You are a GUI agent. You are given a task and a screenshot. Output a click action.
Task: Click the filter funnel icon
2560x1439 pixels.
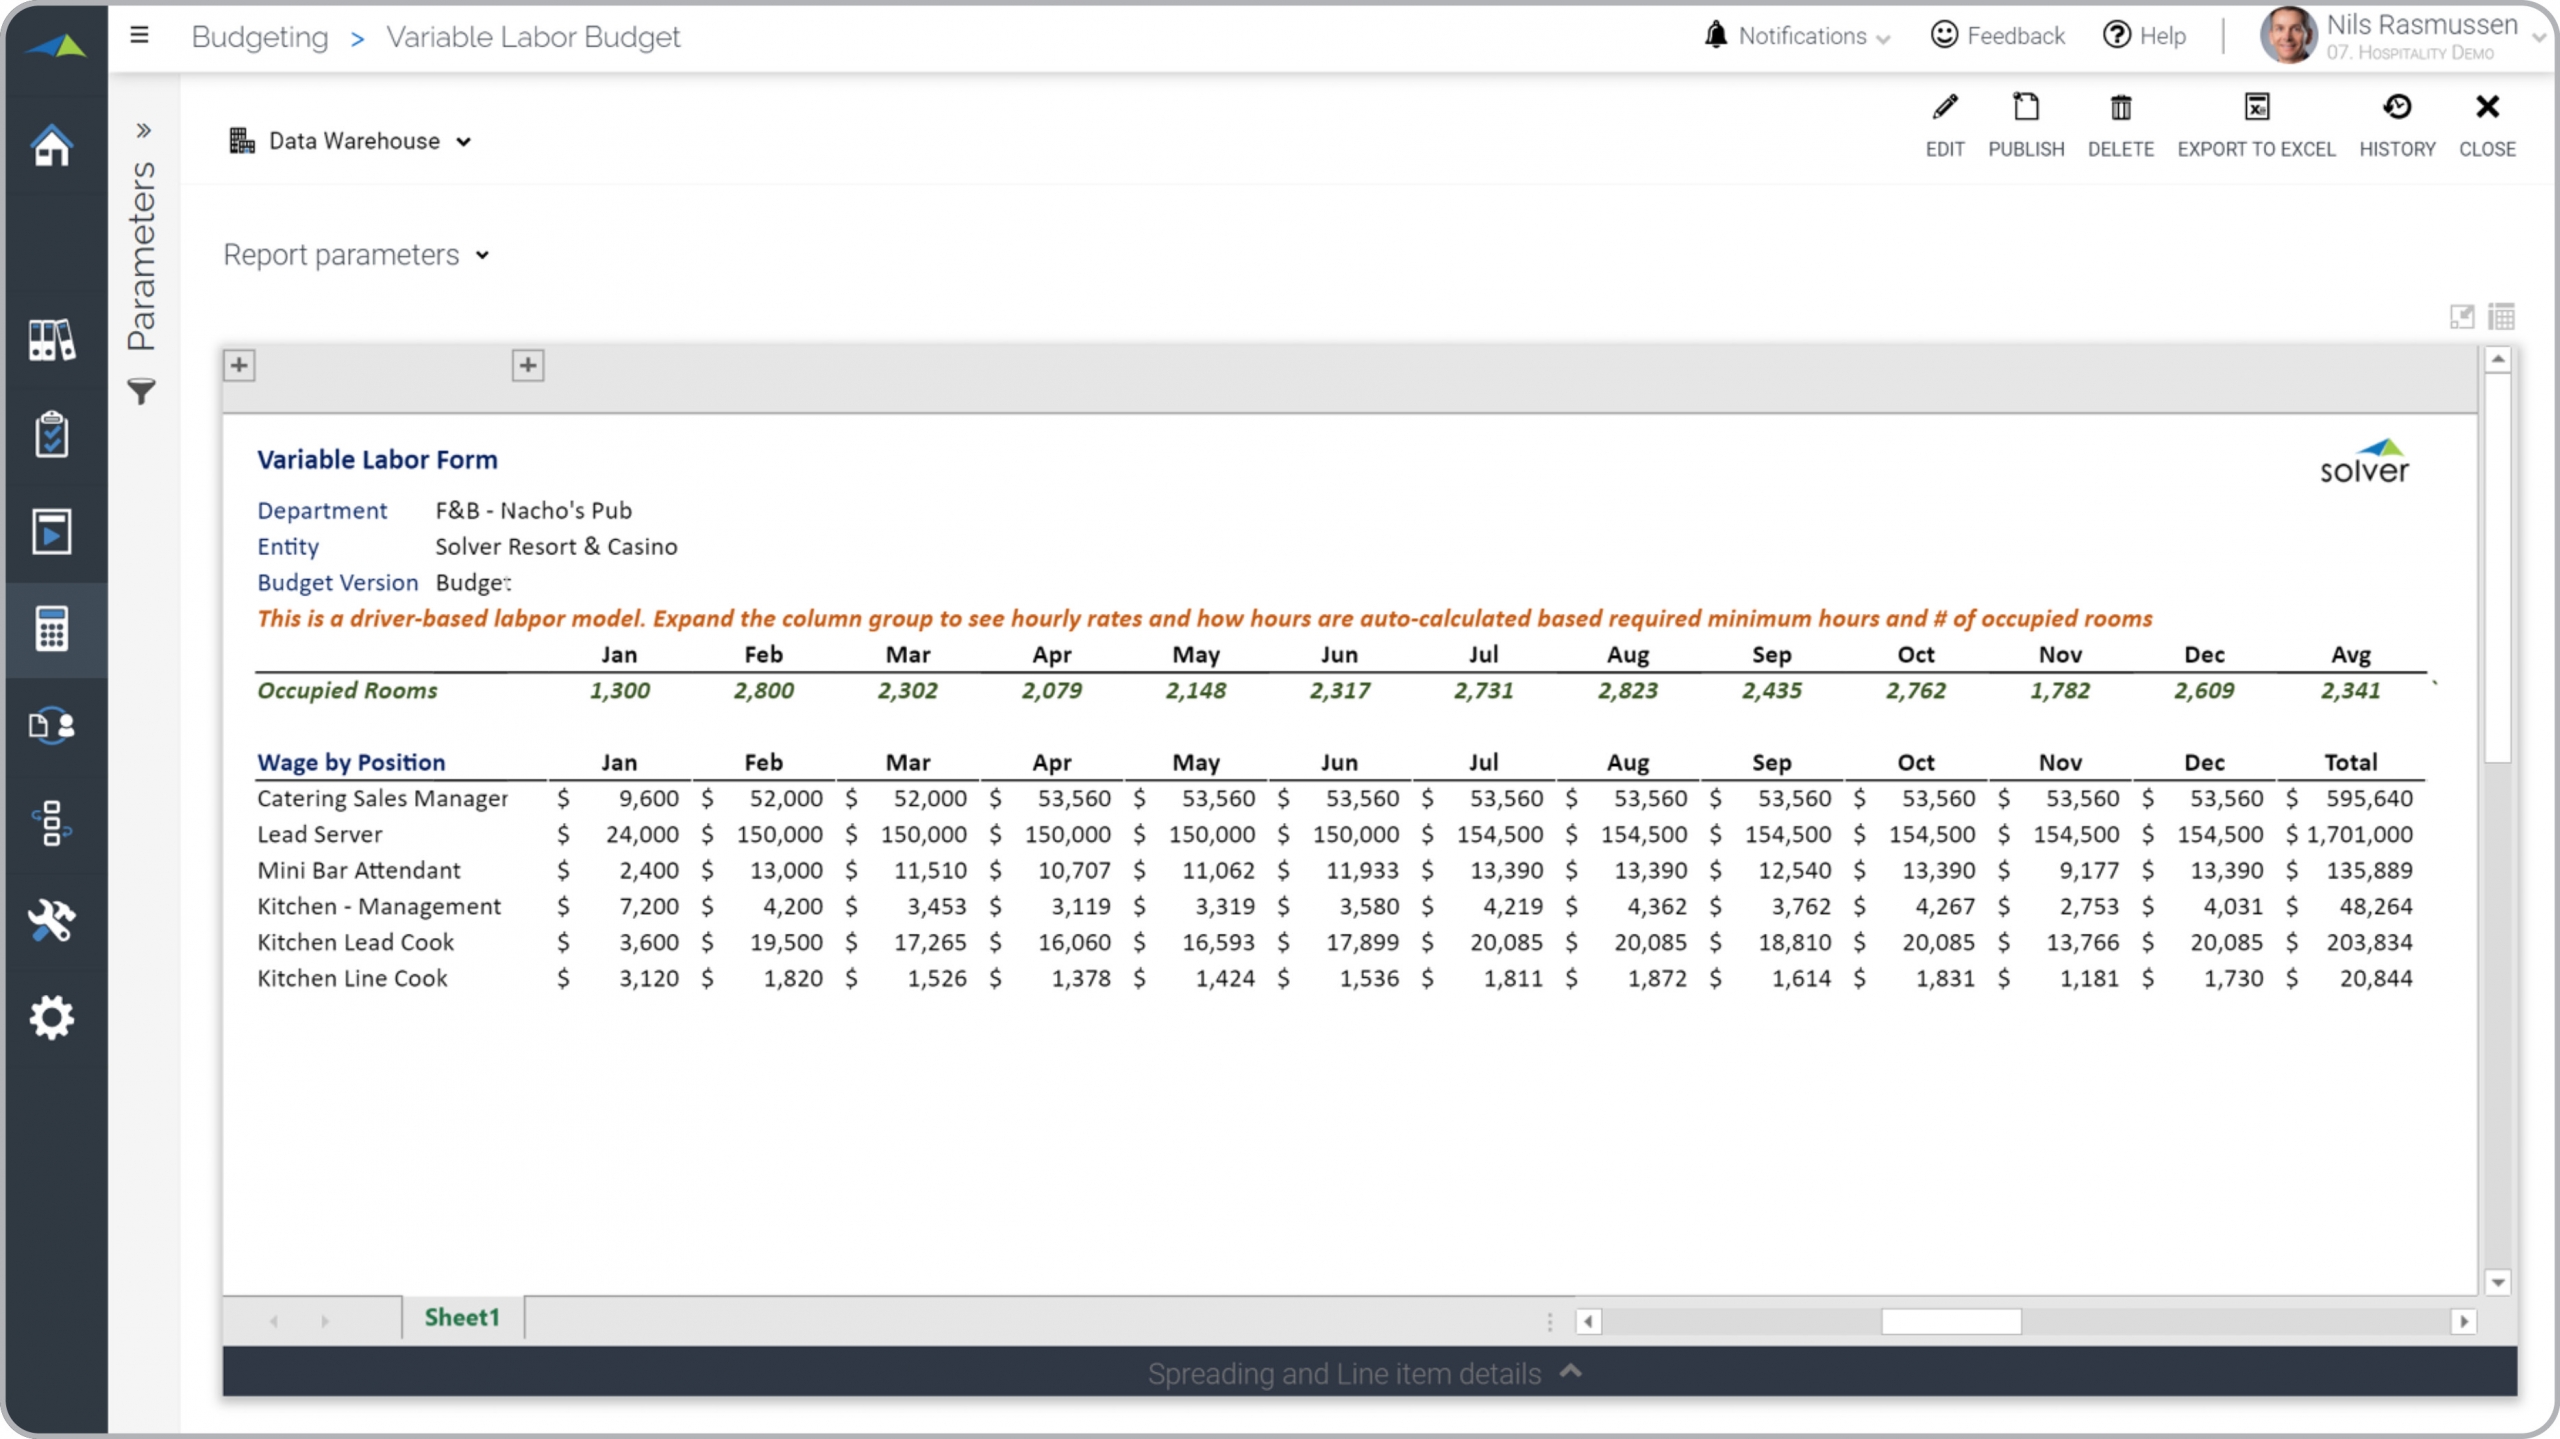[142, 391]
